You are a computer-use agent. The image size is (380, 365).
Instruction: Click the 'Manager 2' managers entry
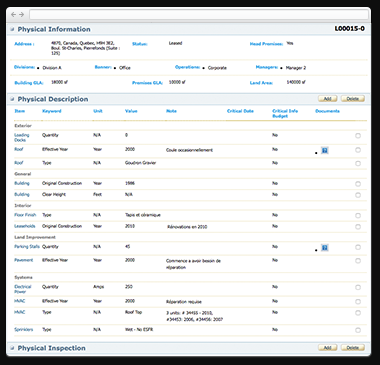[296, 68]
